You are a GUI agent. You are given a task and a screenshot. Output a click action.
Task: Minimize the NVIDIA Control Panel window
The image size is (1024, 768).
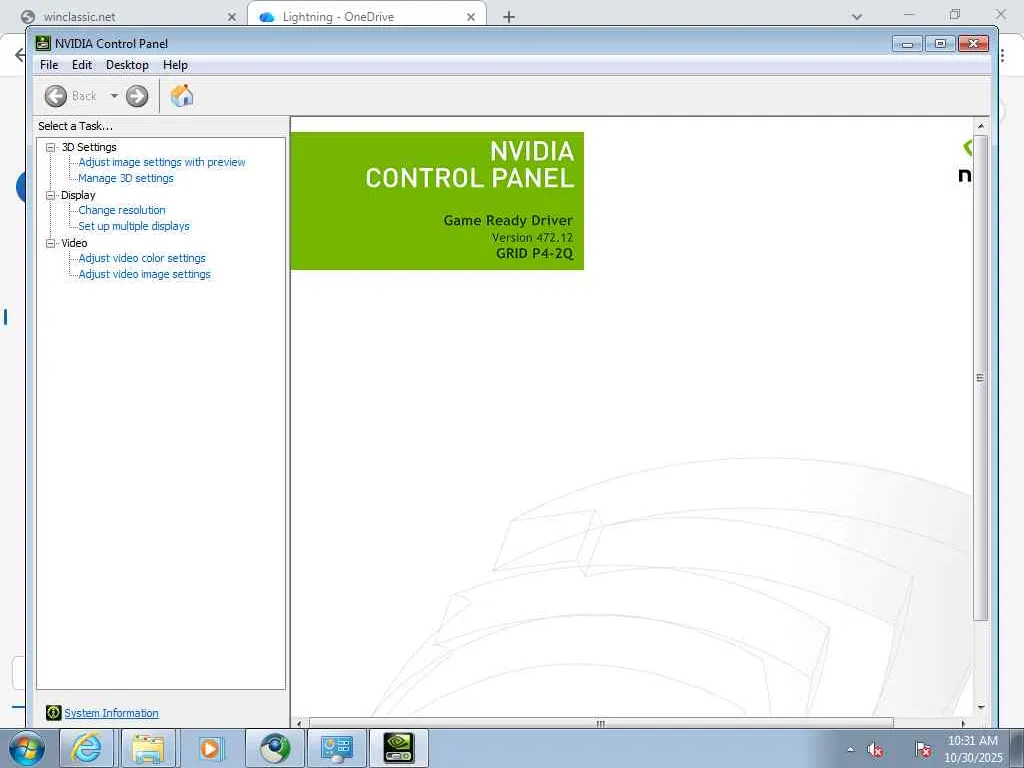[907, 44]
